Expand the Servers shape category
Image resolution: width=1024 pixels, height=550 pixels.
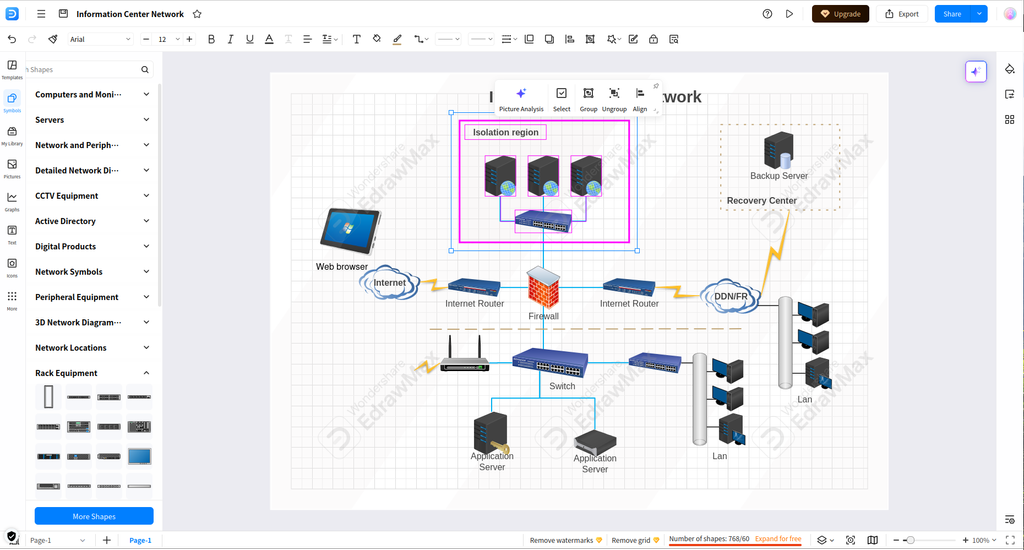click(92, 120)
